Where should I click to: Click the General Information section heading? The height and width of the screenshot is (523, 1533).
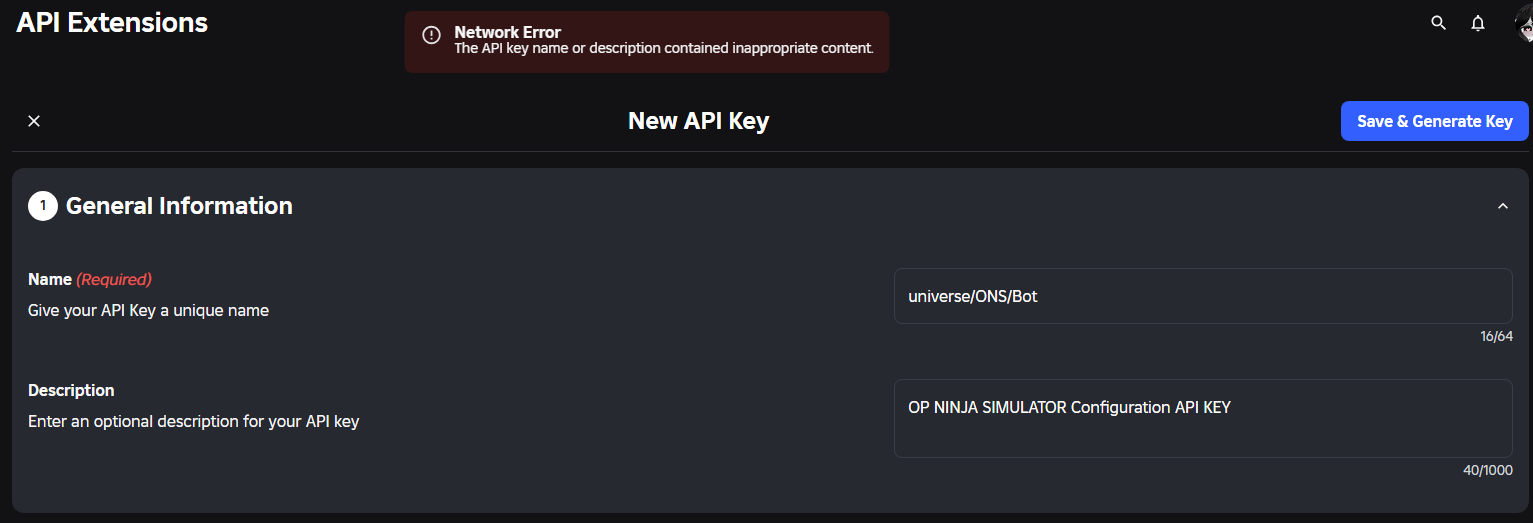pyautogui.click(x=179, y=206)
